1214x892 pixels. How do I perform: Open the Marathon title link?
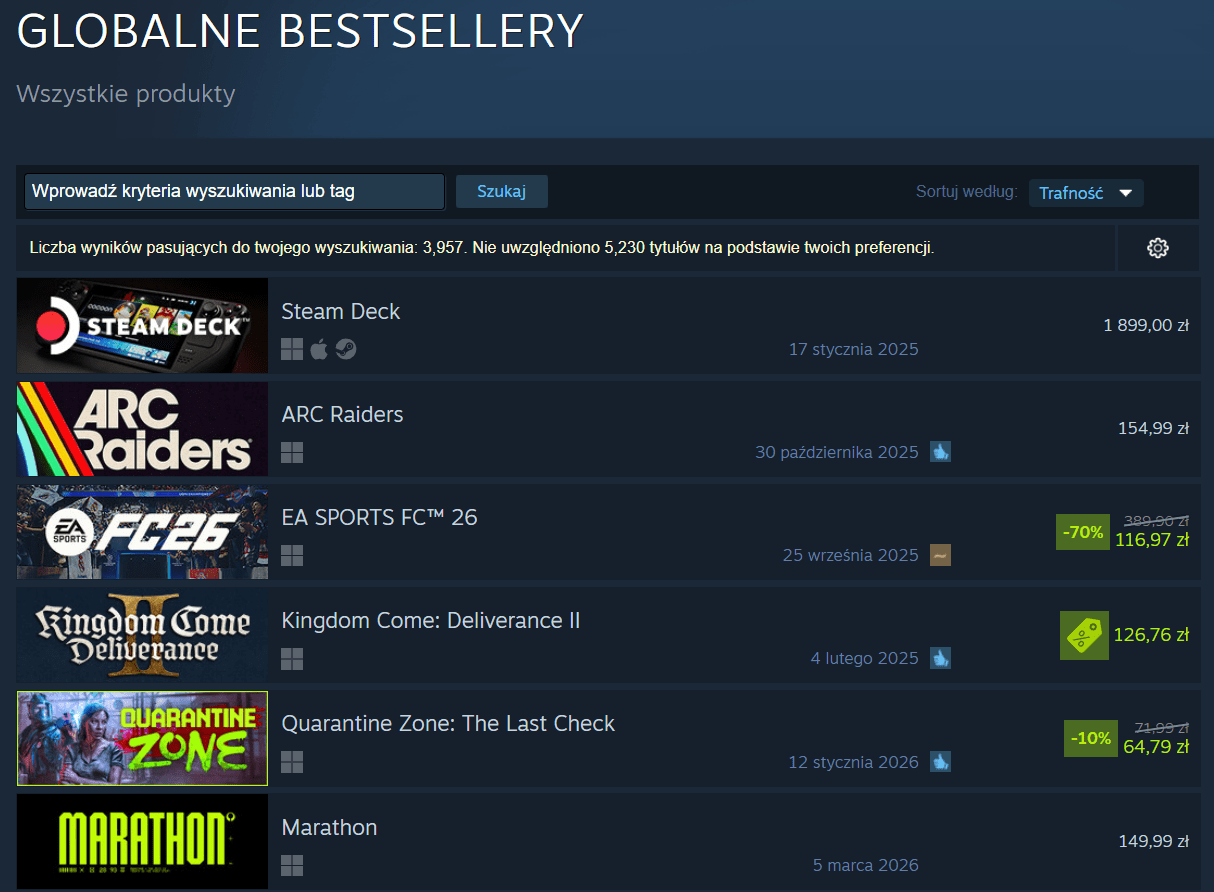(329, 827)
